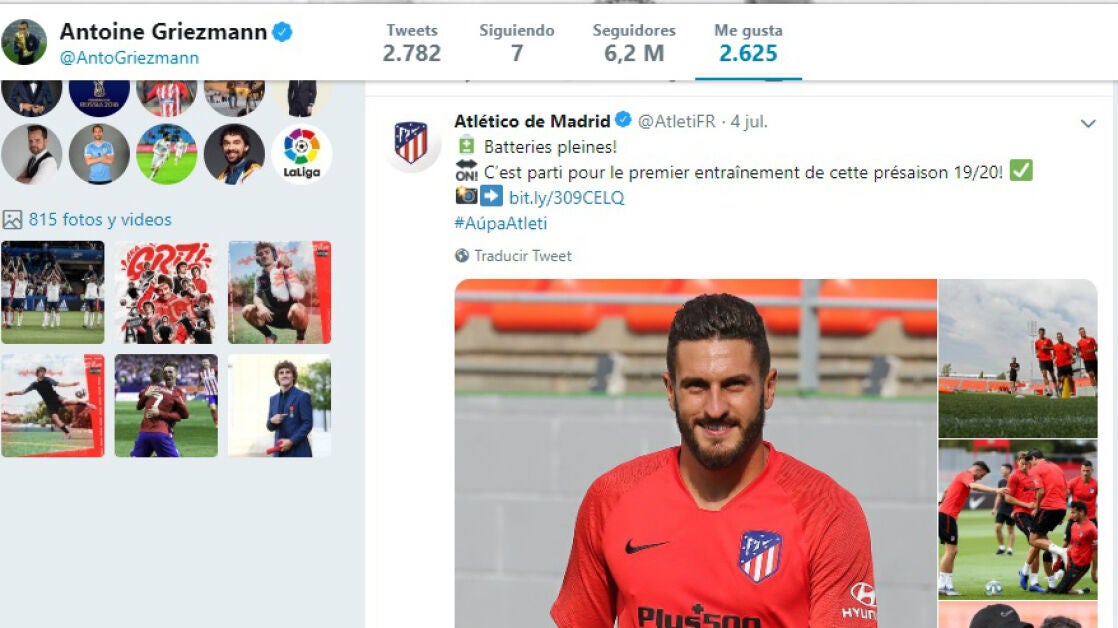Open the Seguidores tab
This screenshot has height=628, width=1118.
point(634,43)
